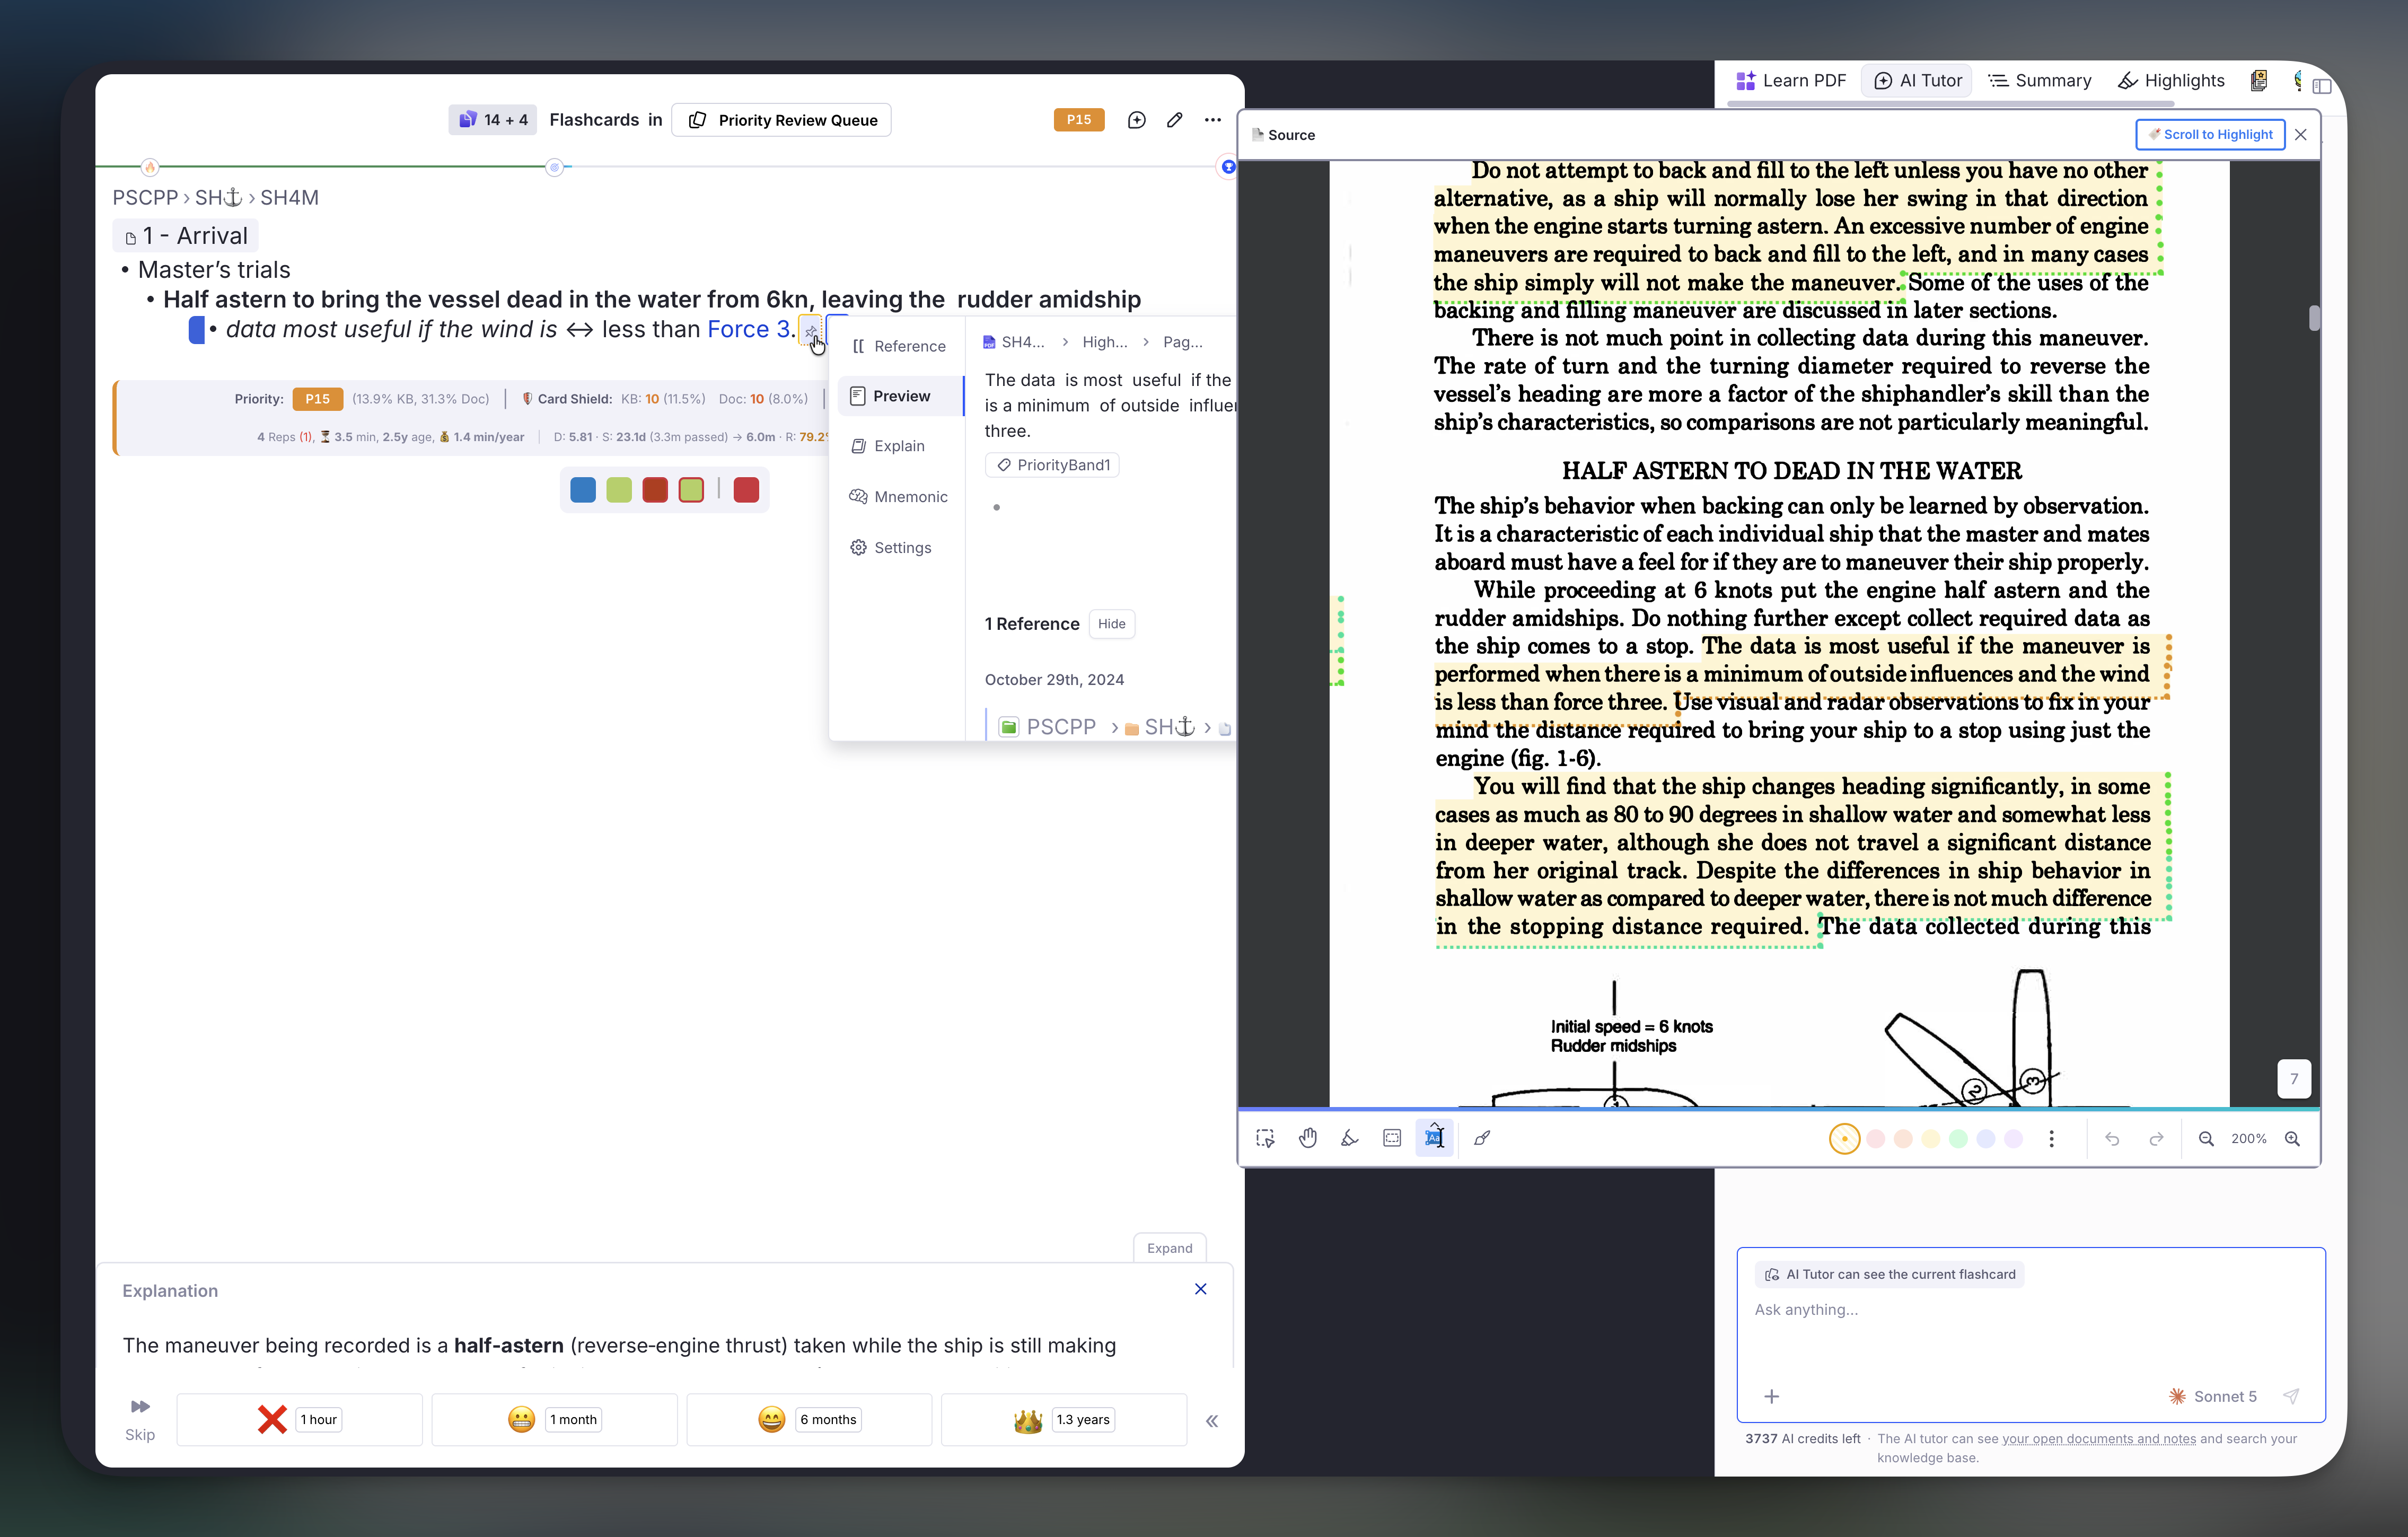Skip this flashcard
The width and height of the screenshot is (2408, 1537).
140,1419
